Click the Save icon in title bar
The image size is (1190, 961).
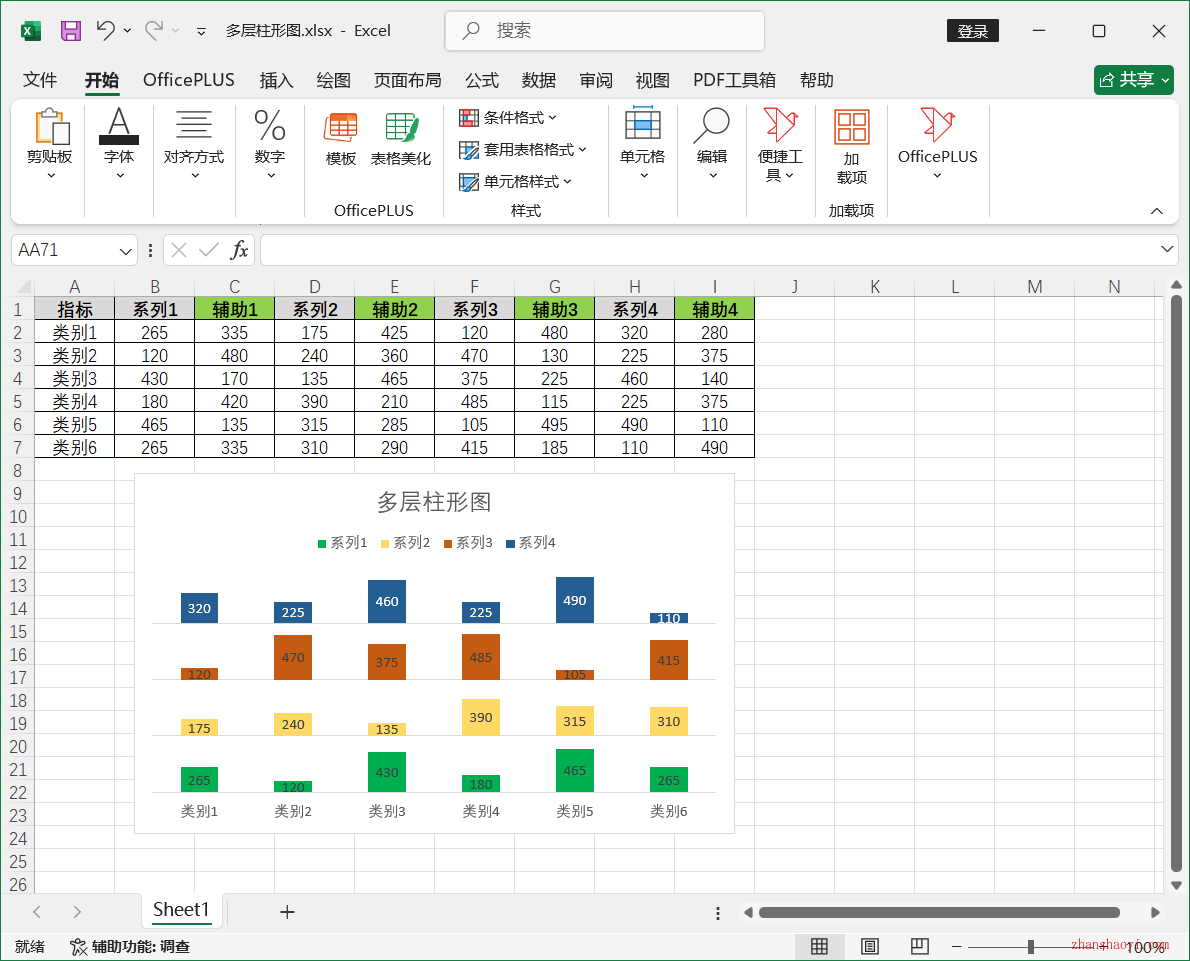pyautogui.click(x=71, y=30)
